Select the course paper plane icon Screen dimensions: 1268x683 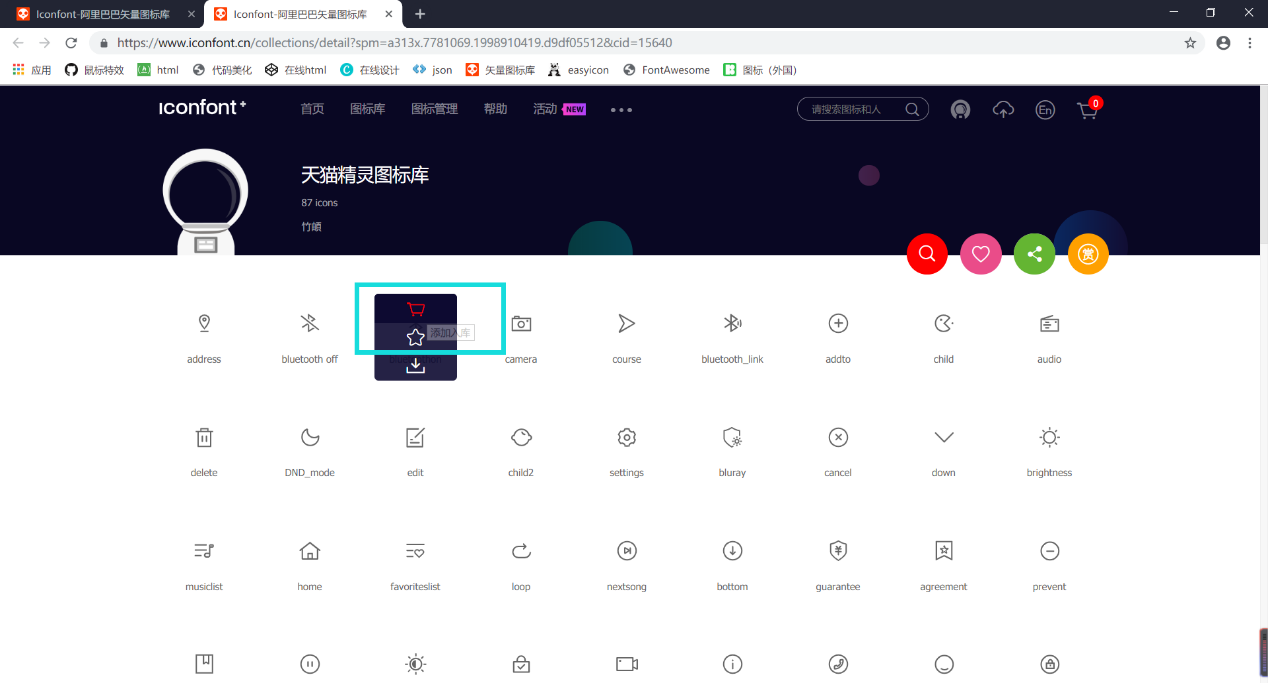(627, 323)
